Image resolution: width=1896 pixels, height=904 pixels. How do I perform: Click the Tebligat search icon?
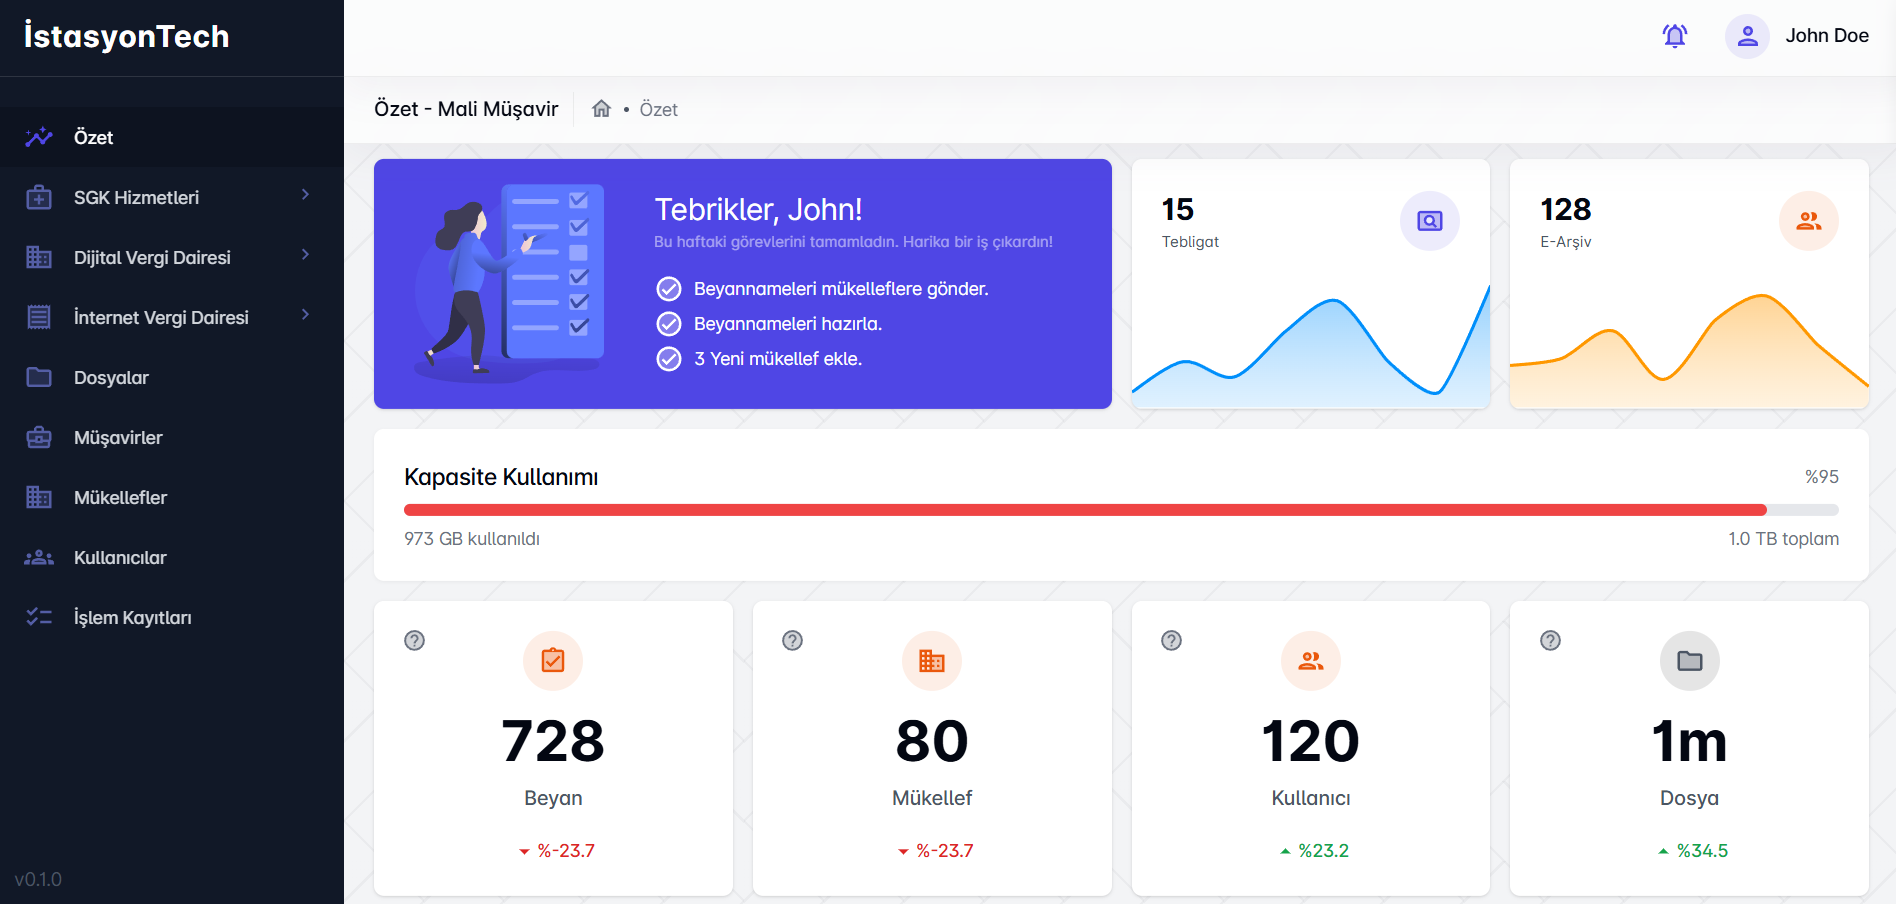pos(1429,221)
